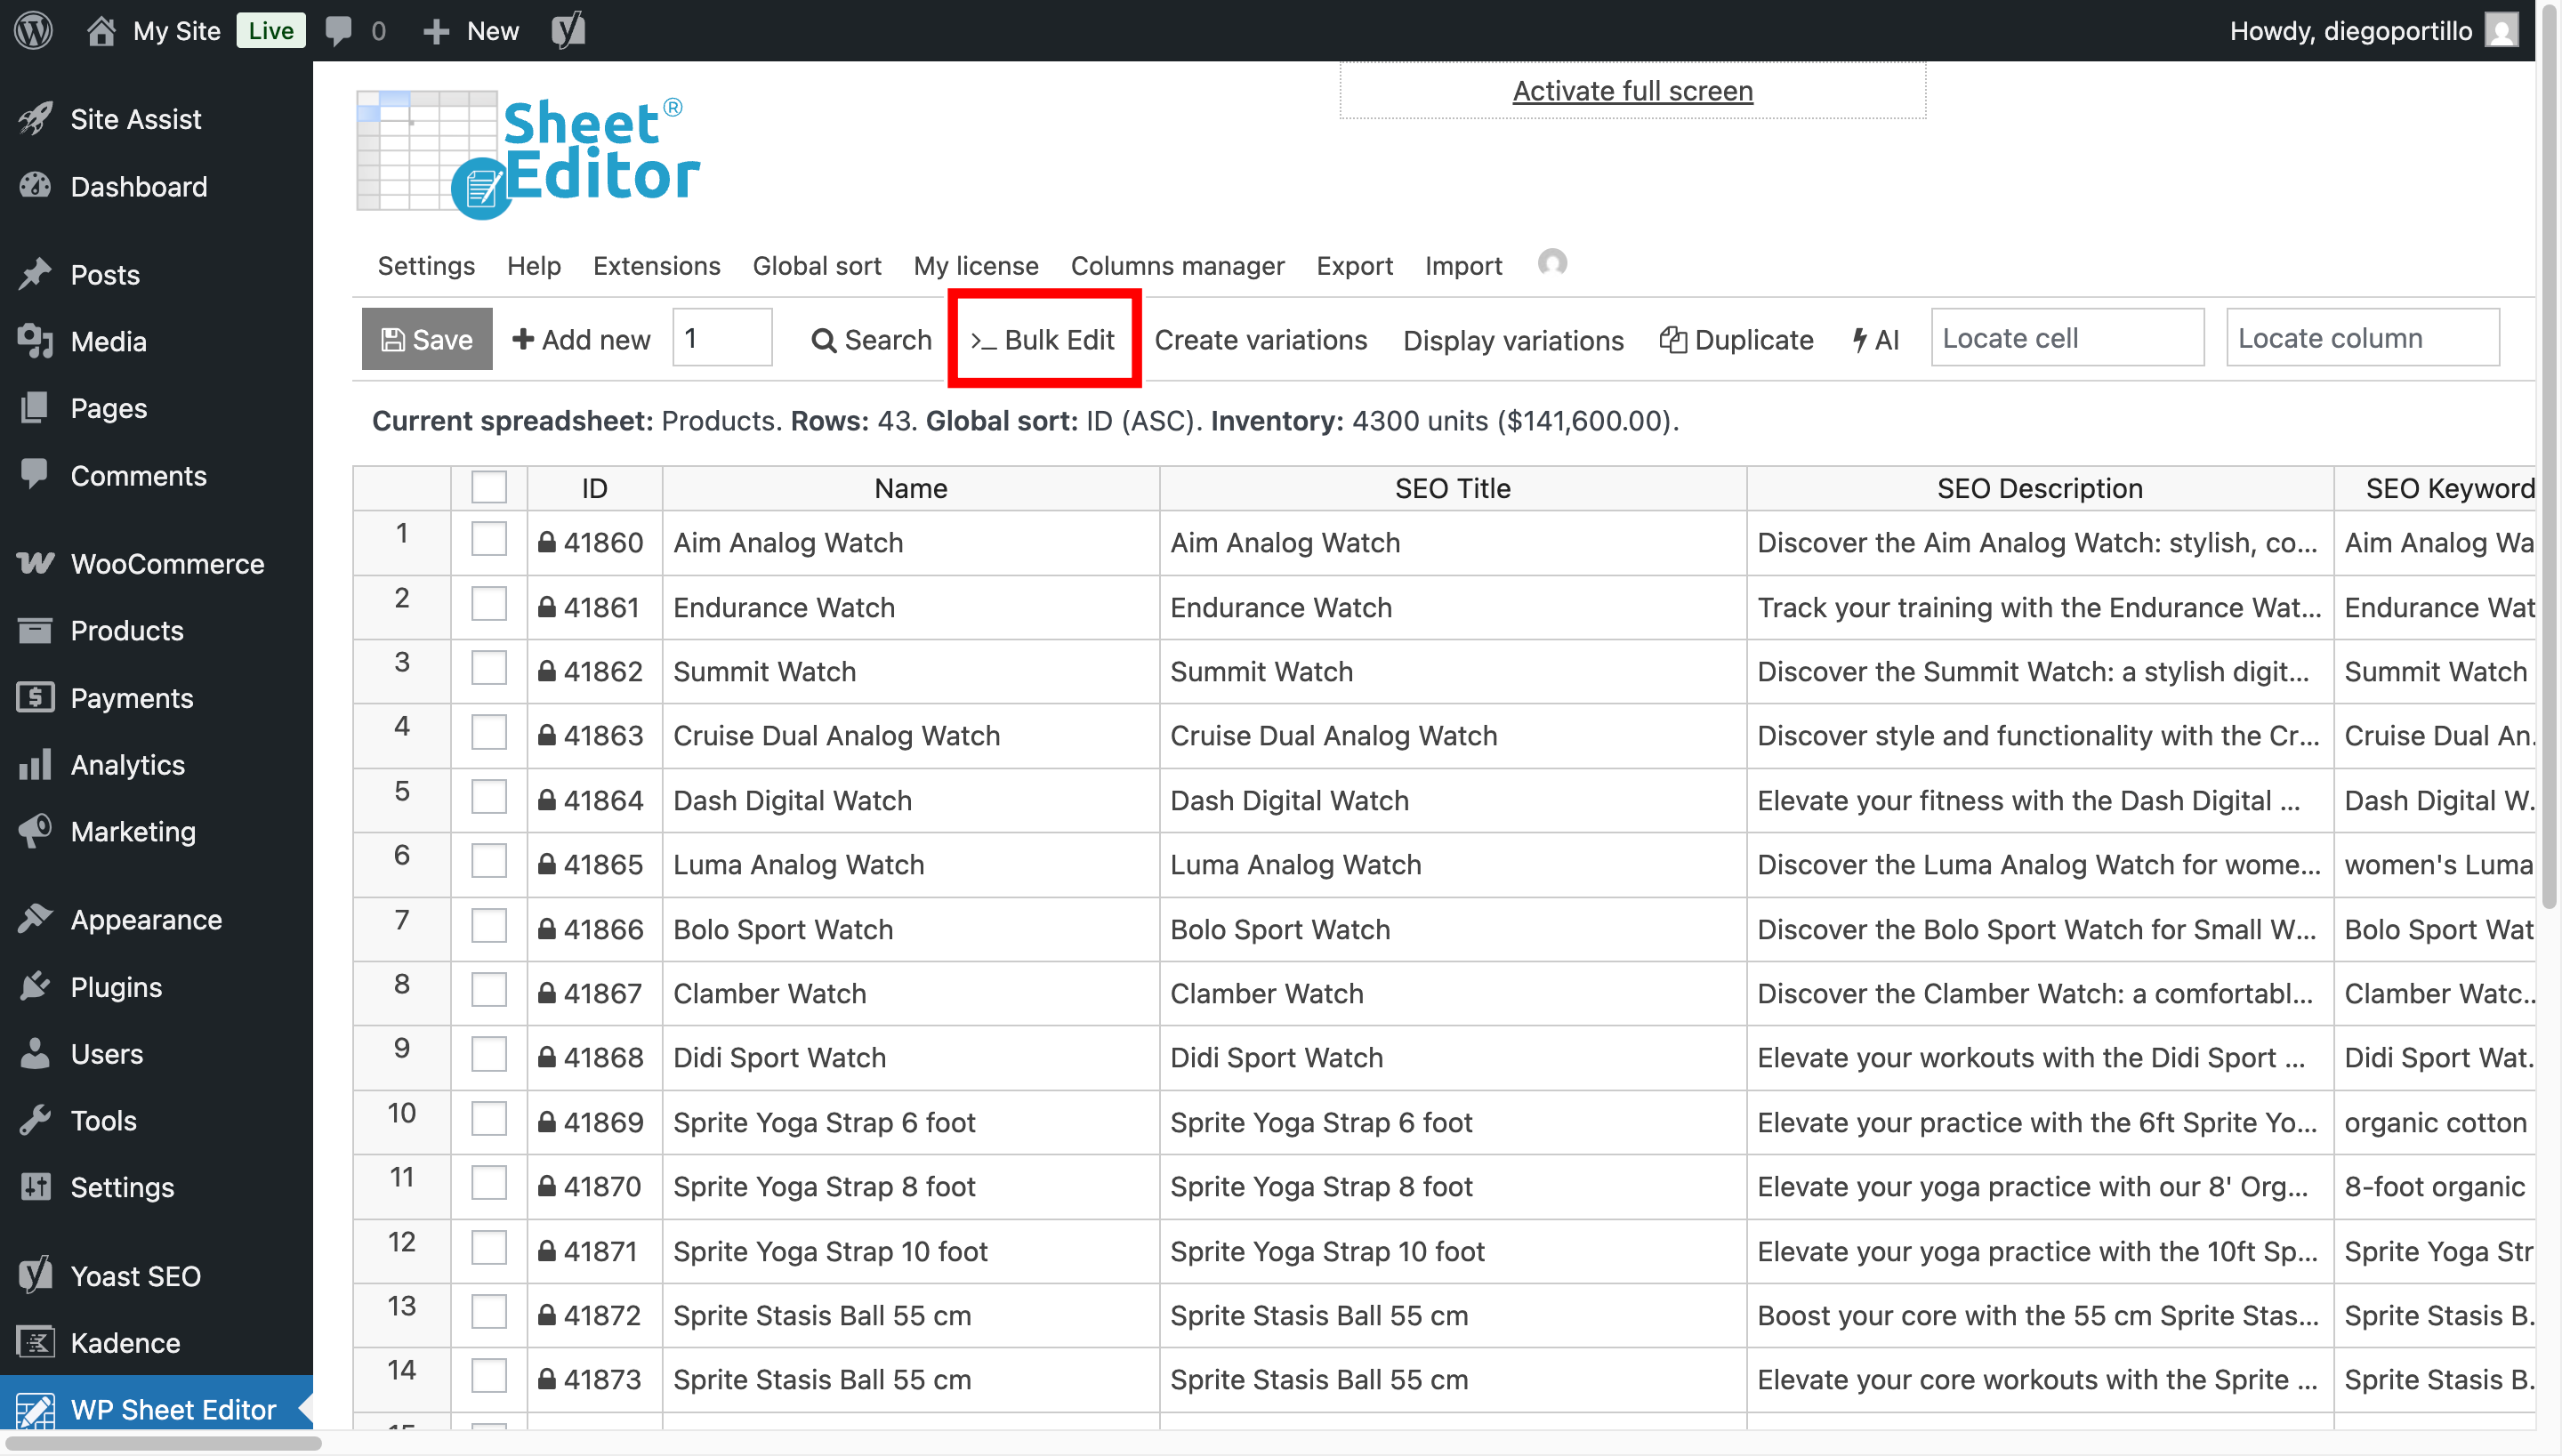Image resolution: width=2562 pixels, height=1456 pixels.
Task: Select all rows with the header checkbox
Action: 489,487
